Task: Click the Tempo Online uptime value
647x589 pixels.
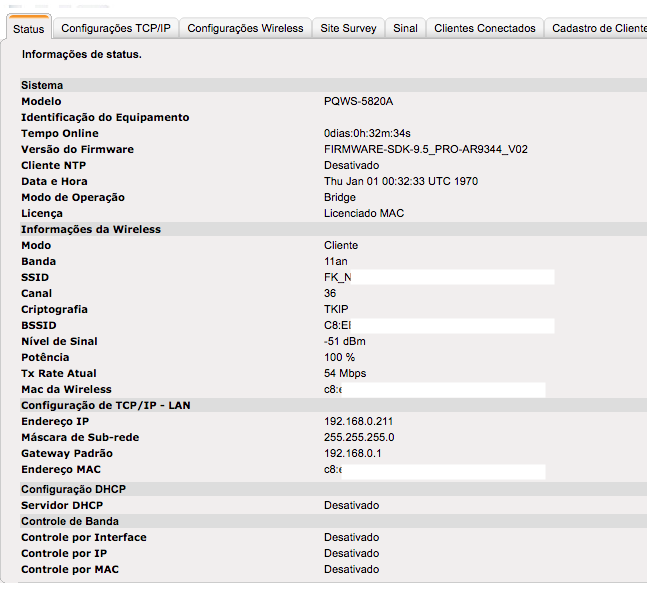Action: point(367,134)
